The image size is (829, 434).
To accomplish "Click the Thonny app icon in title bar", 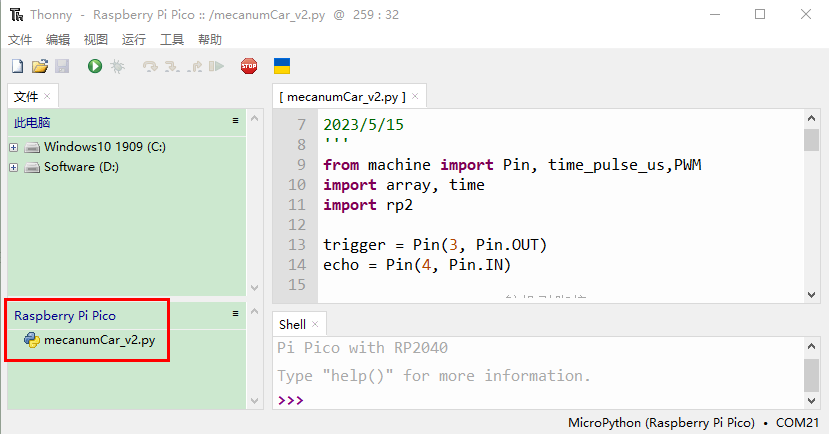I will tap(16, 15).
